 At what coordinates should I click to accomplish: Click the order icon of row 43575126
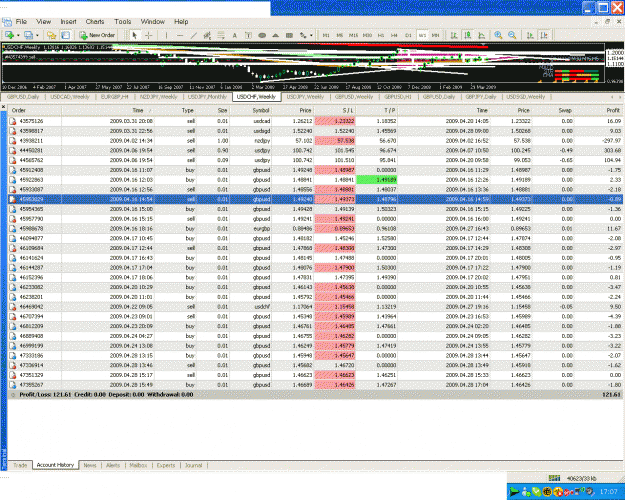click(13, 121)
